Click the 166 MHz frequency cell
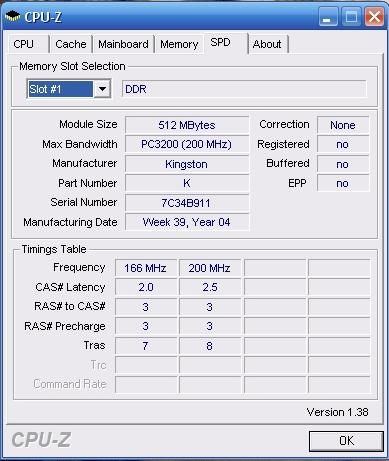This screenshot has width=389, height=461. [x=146, y=268]
